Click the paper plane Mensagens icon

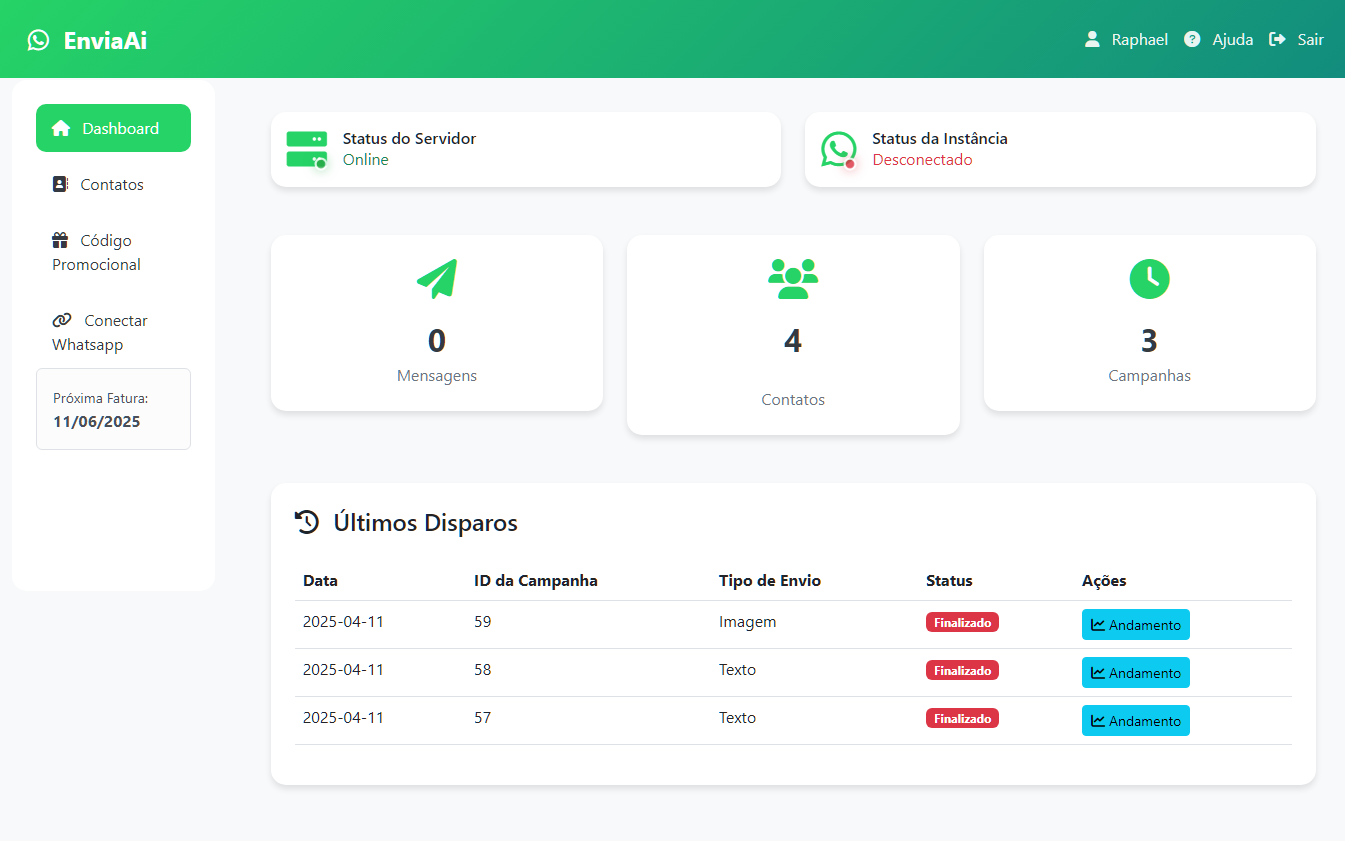click(437, 279)
